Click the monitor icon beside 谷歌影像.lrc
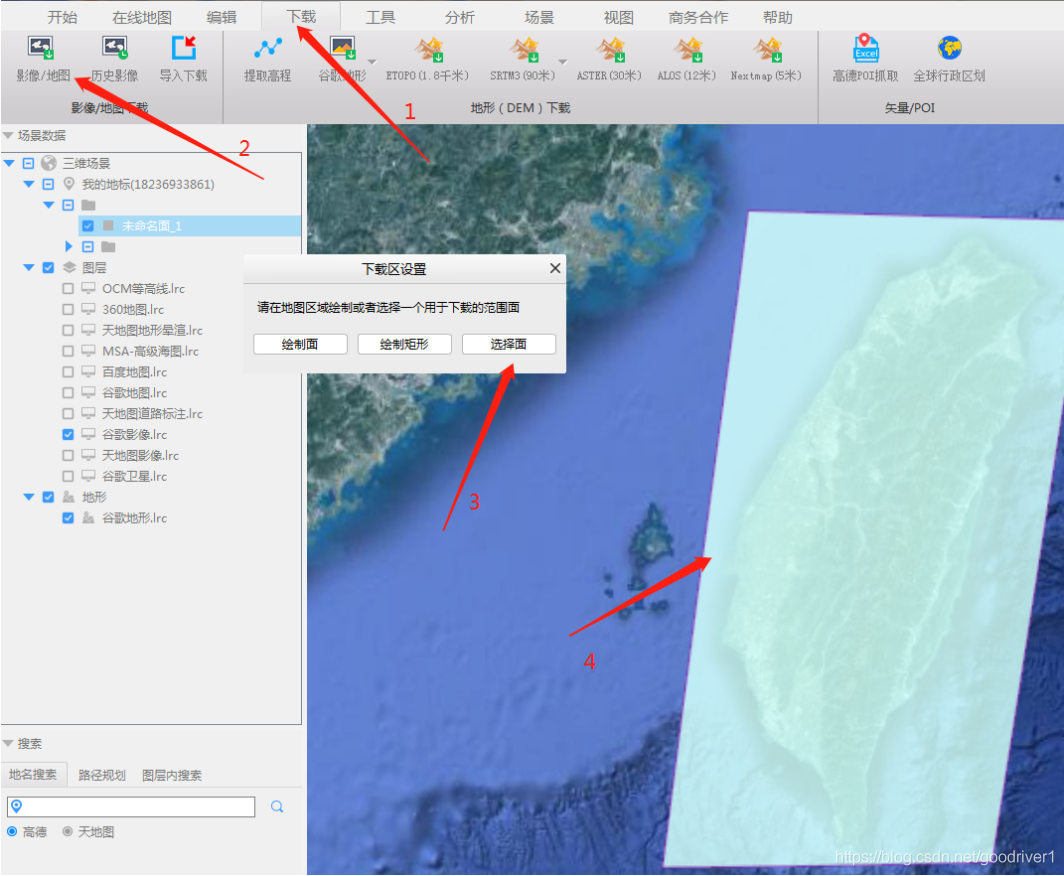The width and height of the screenshot is (1064, 876). (x=88, y=434)
